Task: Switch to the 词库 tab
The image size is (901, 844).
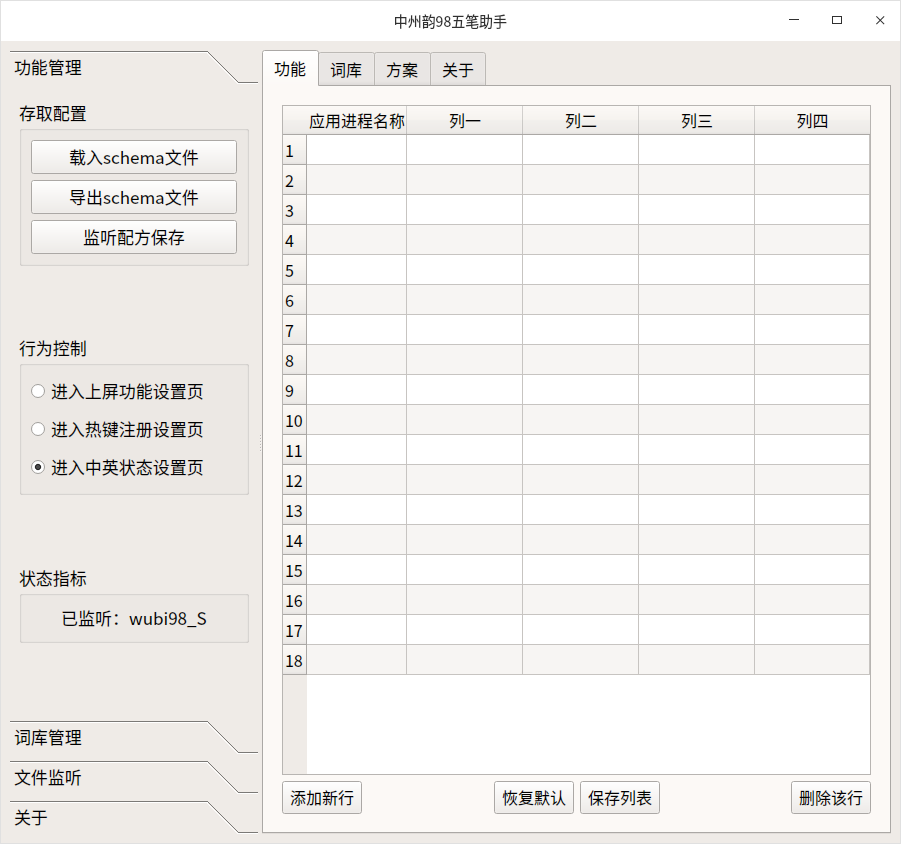Action: (x=346, y=69)
